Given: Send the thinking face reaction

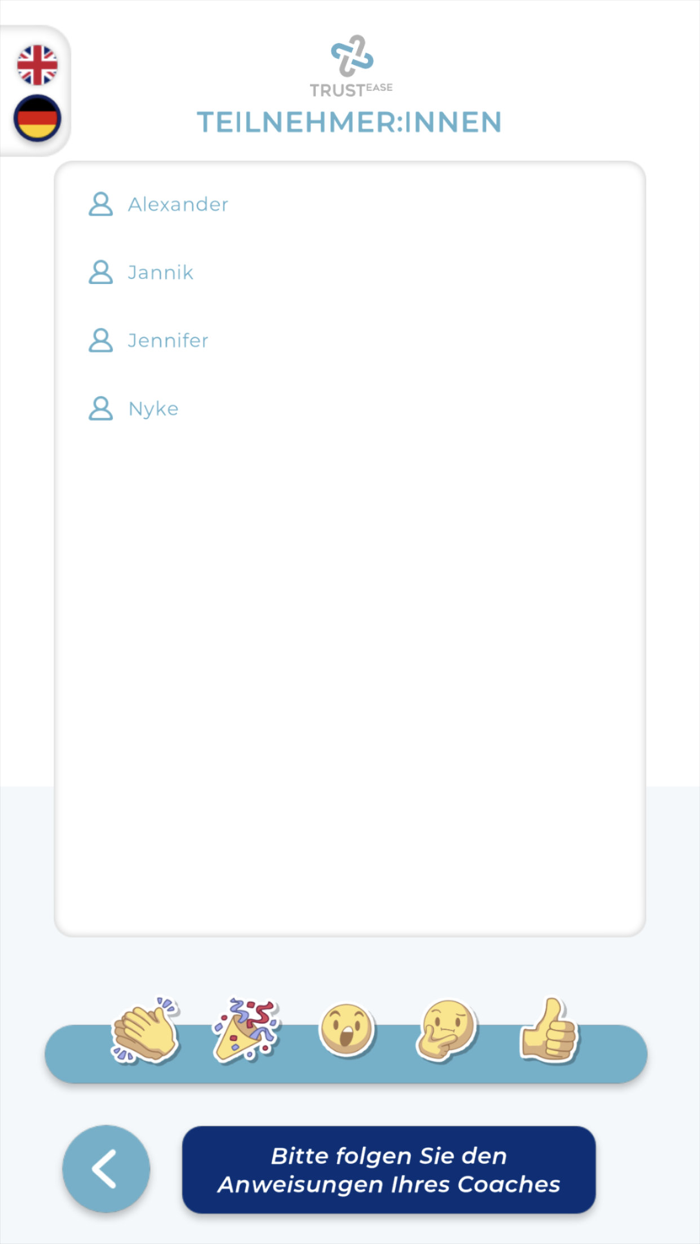Looking at the screenshot, I should coord(446,1030).
